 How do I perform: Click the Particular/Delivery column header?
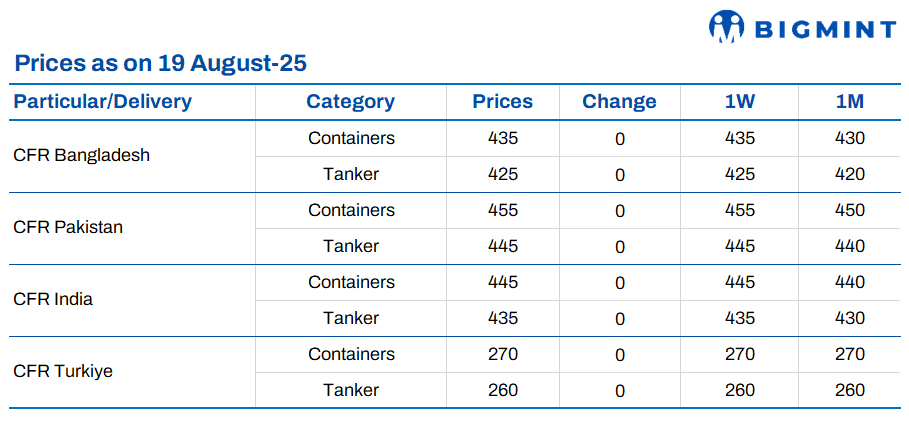click(103, 101)
